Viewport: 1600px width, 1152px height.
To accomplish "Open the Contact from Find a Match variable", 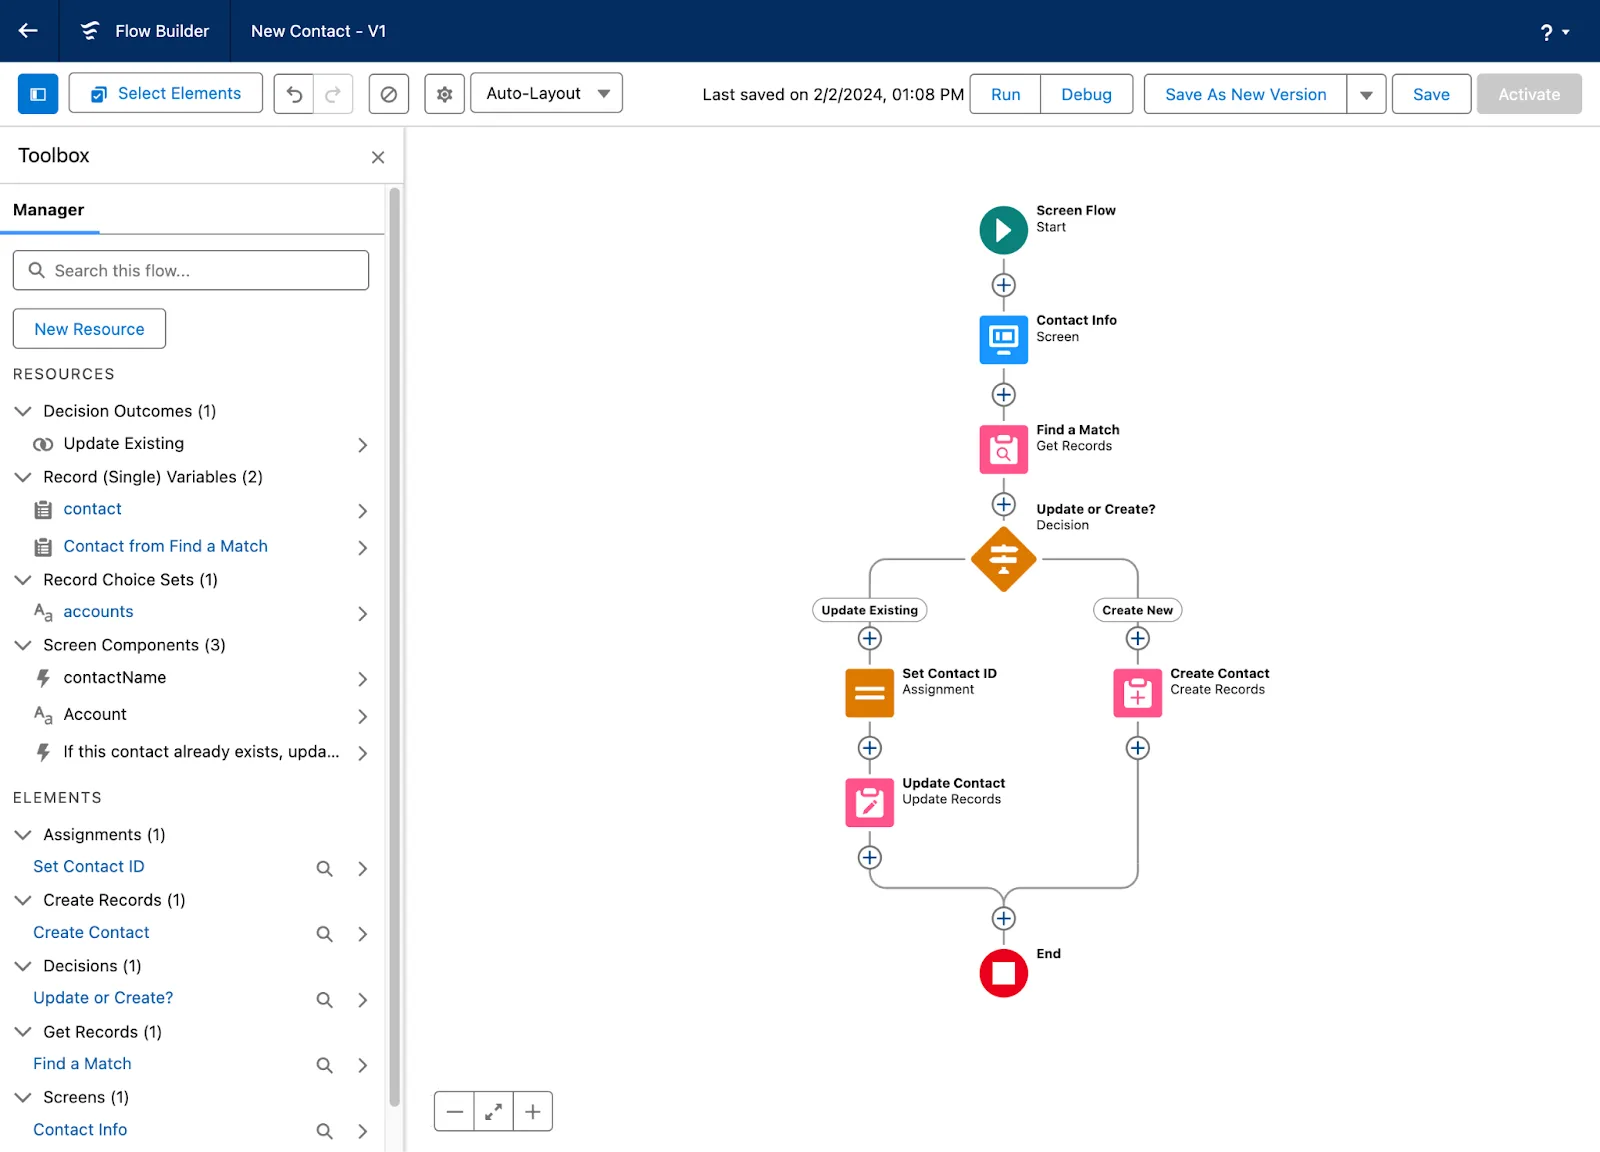I will click(x=165, y=546).
